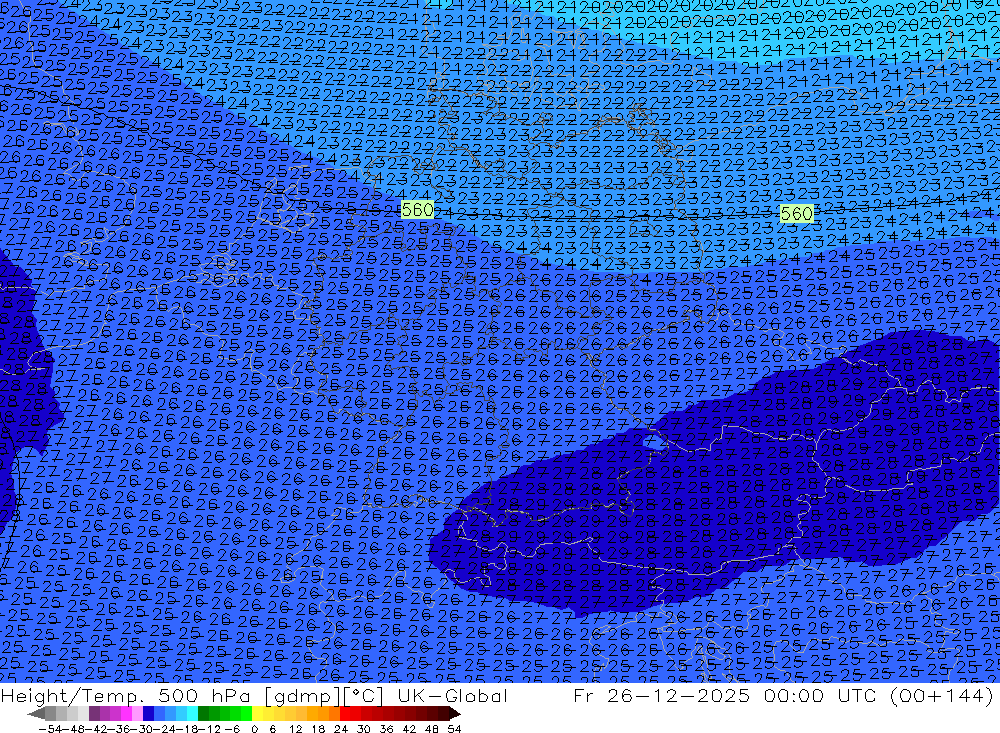Click the UK-Global model label
1000x733 pixels.
tap(452, 695)
